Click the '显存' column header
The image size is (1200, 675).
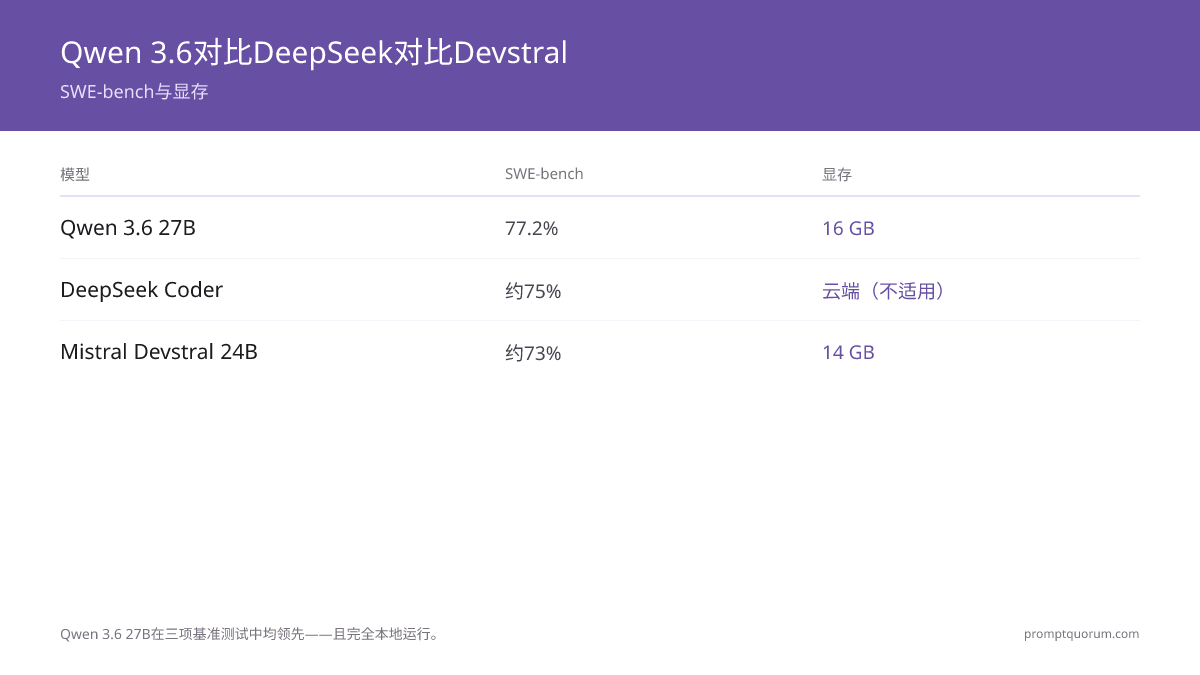pyautogui.click(x=837, y=174)
